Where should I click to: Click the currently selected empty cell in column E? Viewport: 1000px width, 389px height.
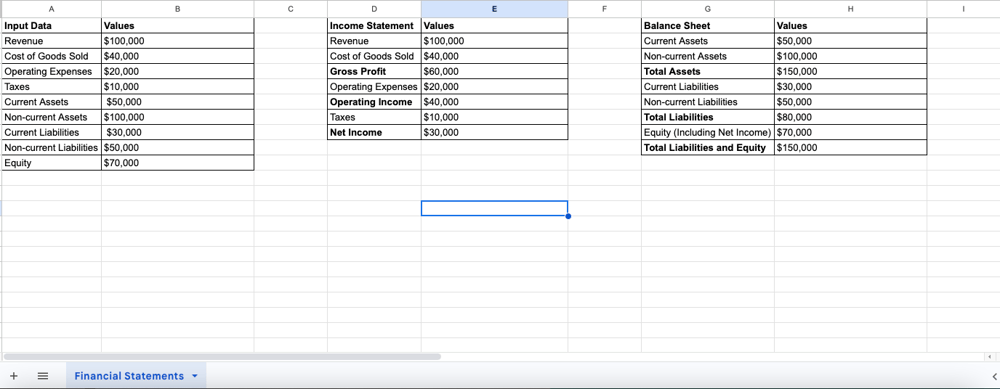494,209
